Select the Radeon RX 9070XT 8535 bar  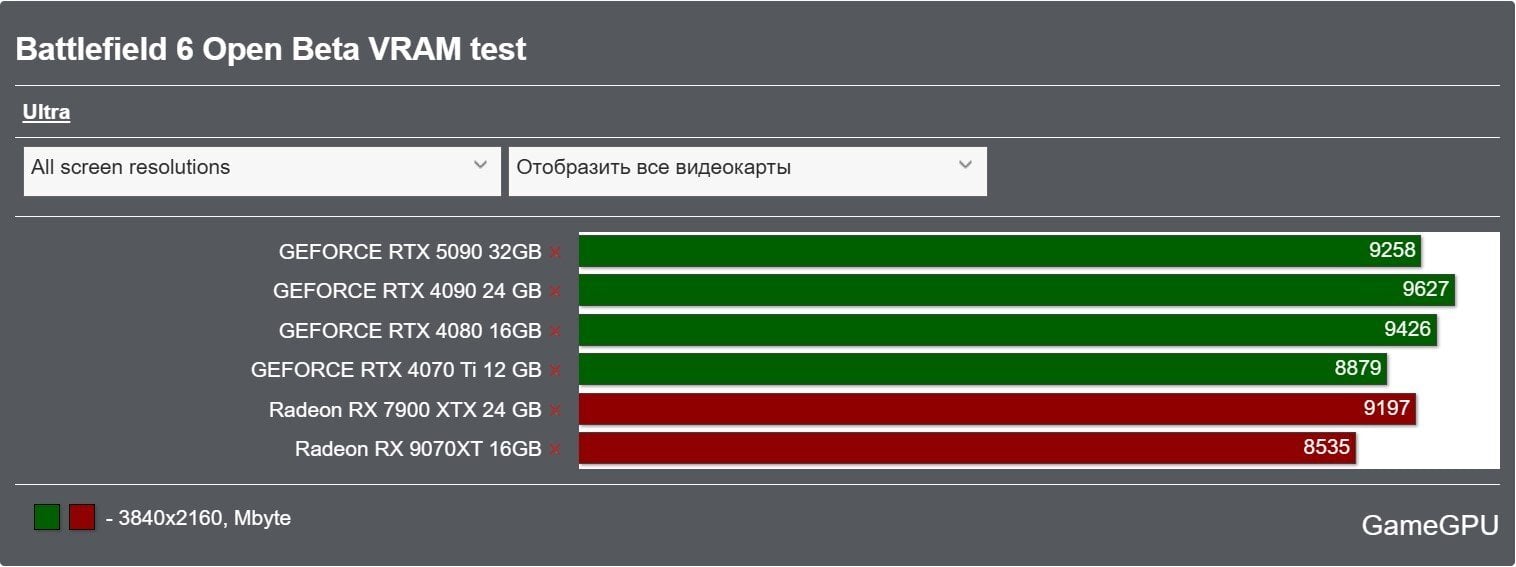point(966,448)
